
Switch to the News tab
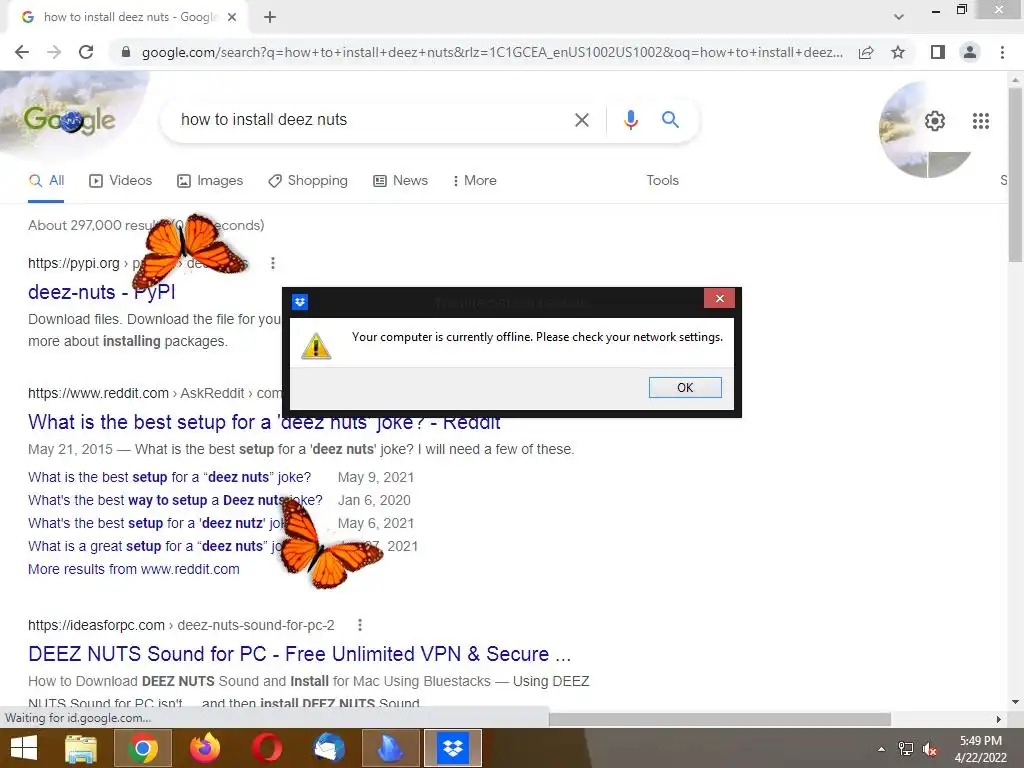pos(400,181)
